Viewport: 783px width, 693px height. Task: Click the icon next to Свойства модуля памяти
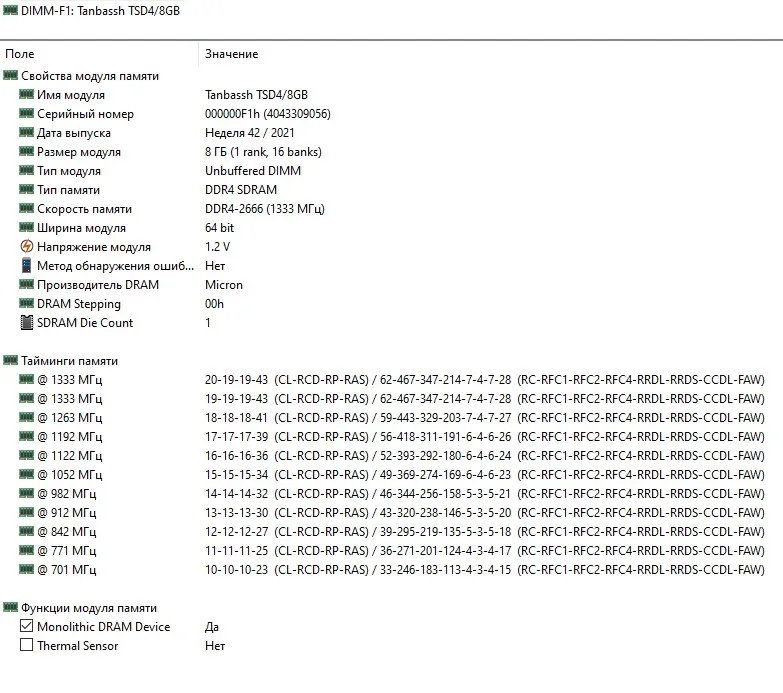click(x=10, y=75)
